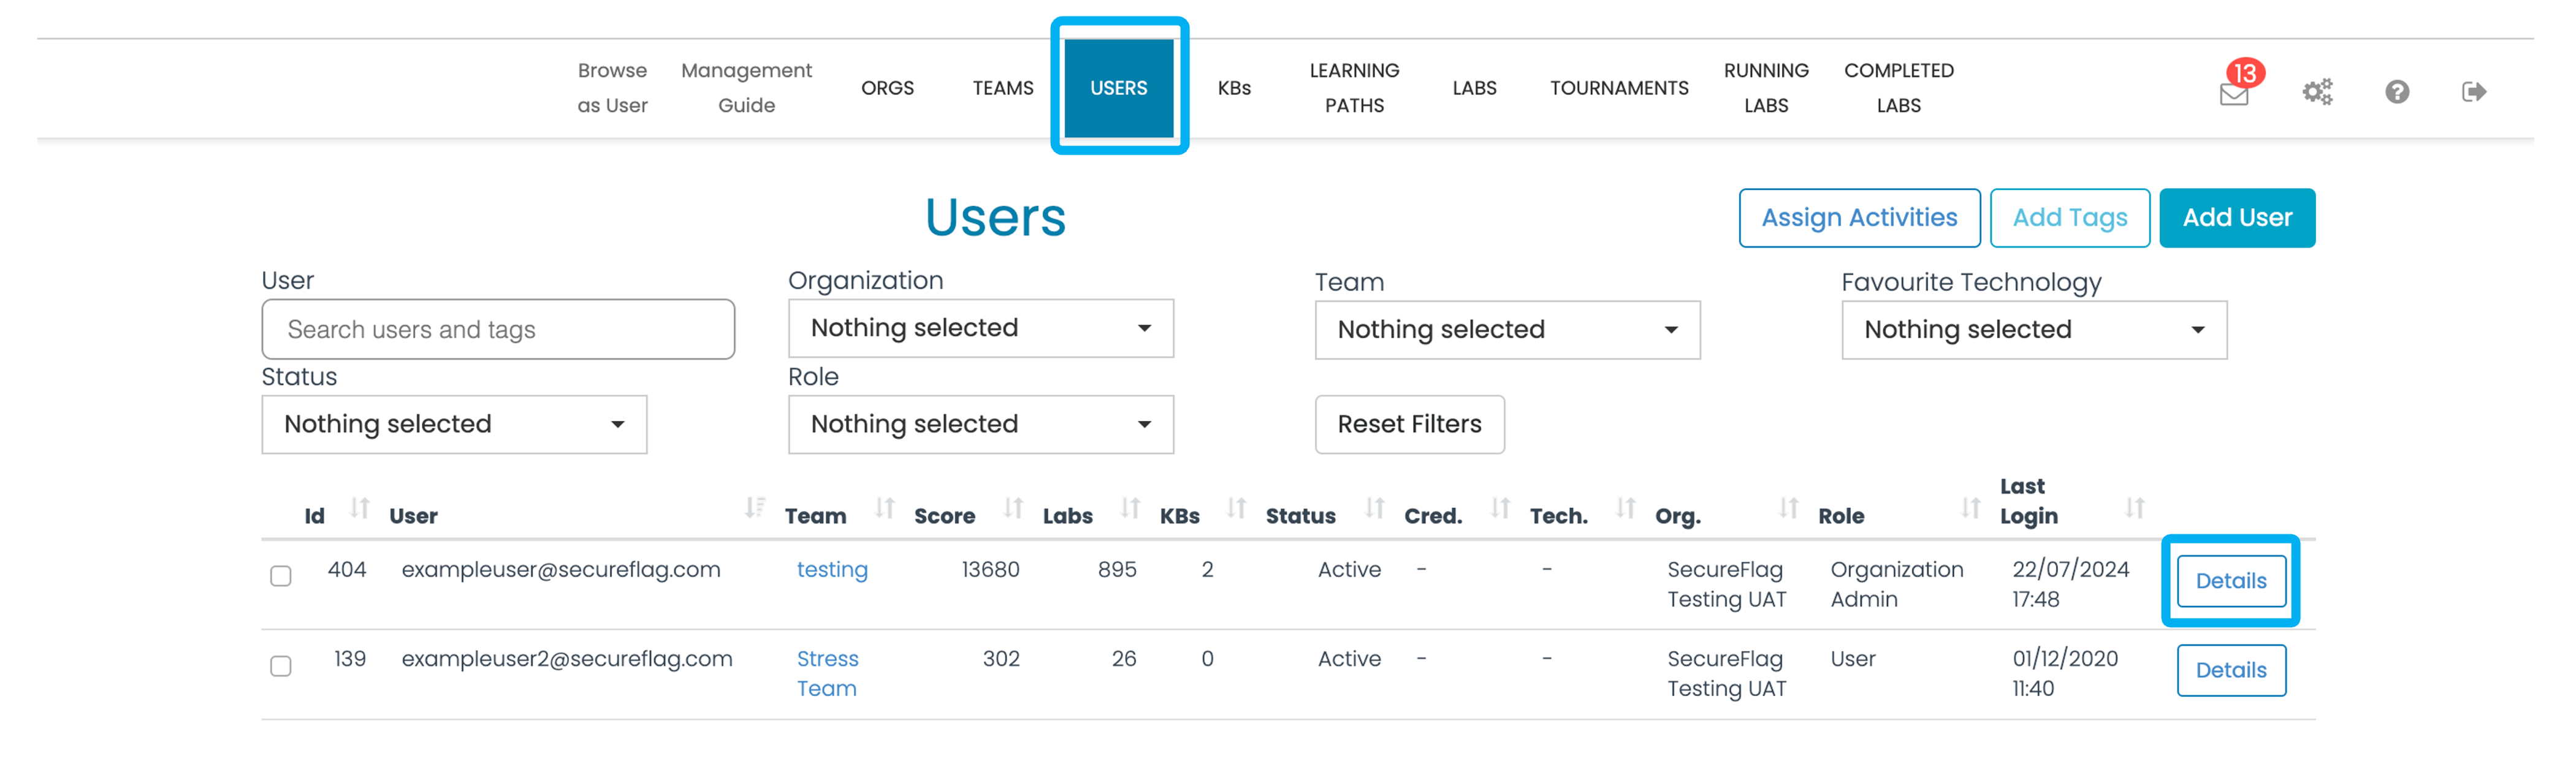2576x761 pixels.
Task: Sort table by Team column arrows
Action: coord(885,508)
